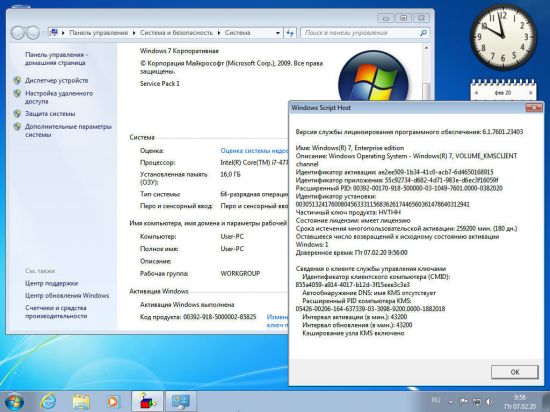The width and height of the screenshot is (550, 412).
Task: Click the volume speaker tray icon
Action: 489,401
